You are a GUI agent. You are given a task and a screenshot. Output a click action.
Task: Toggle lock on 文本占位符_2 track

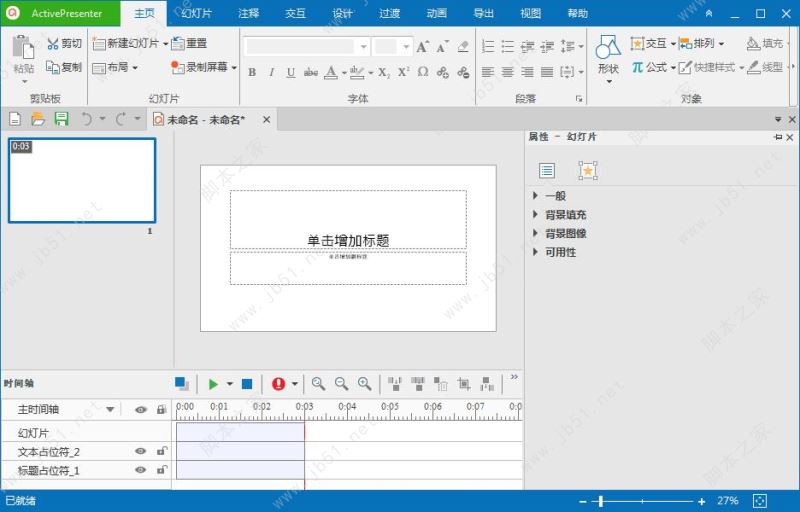click(x=161, y=451)
